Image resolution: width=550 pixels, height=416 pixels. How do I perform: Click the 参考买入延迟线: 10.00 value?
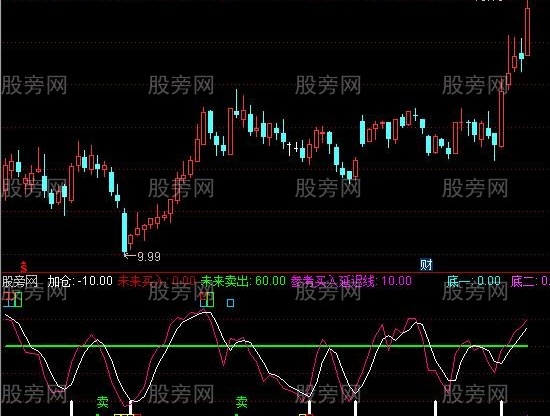coord(351,281)
